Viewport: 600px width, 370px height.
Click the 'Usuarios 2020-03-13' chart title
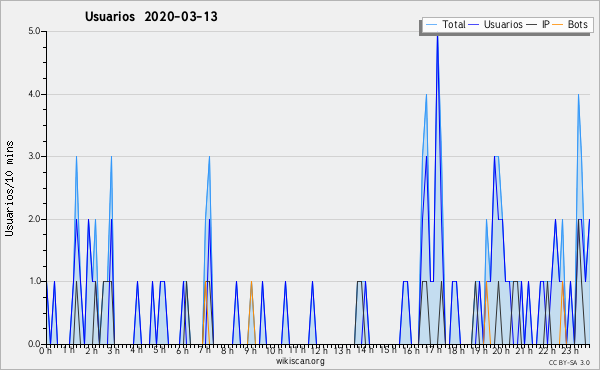tap(151, 17)
